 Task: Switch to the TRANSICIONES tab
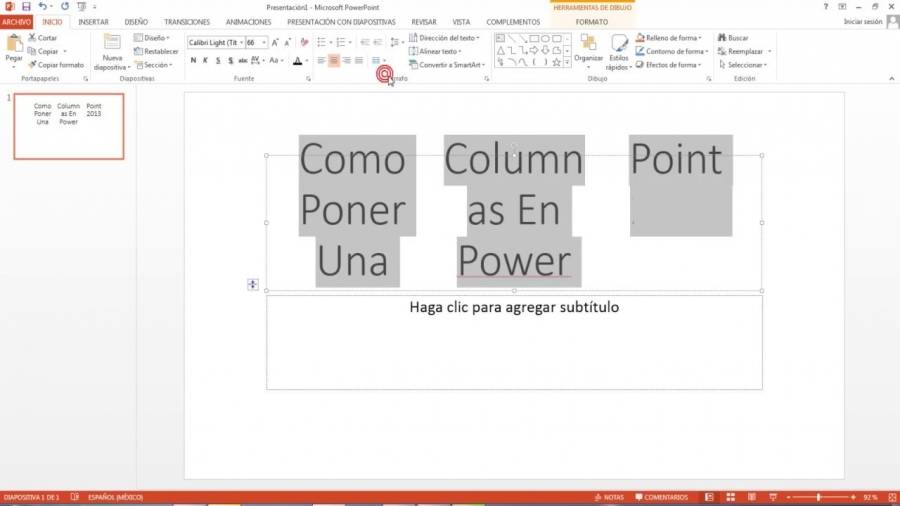click(x=187, y=22)
